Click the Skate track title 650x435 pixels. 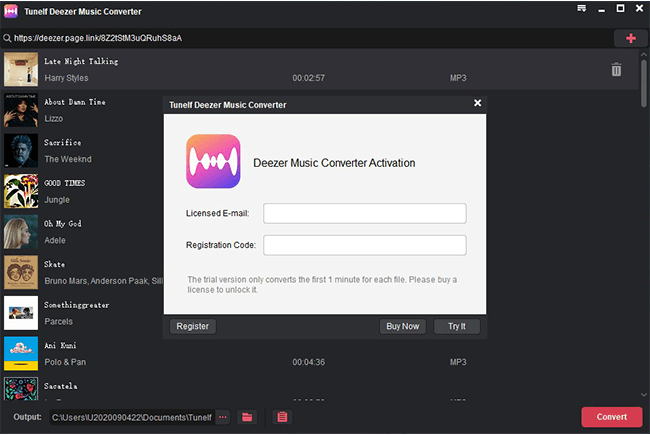[54, 265]
